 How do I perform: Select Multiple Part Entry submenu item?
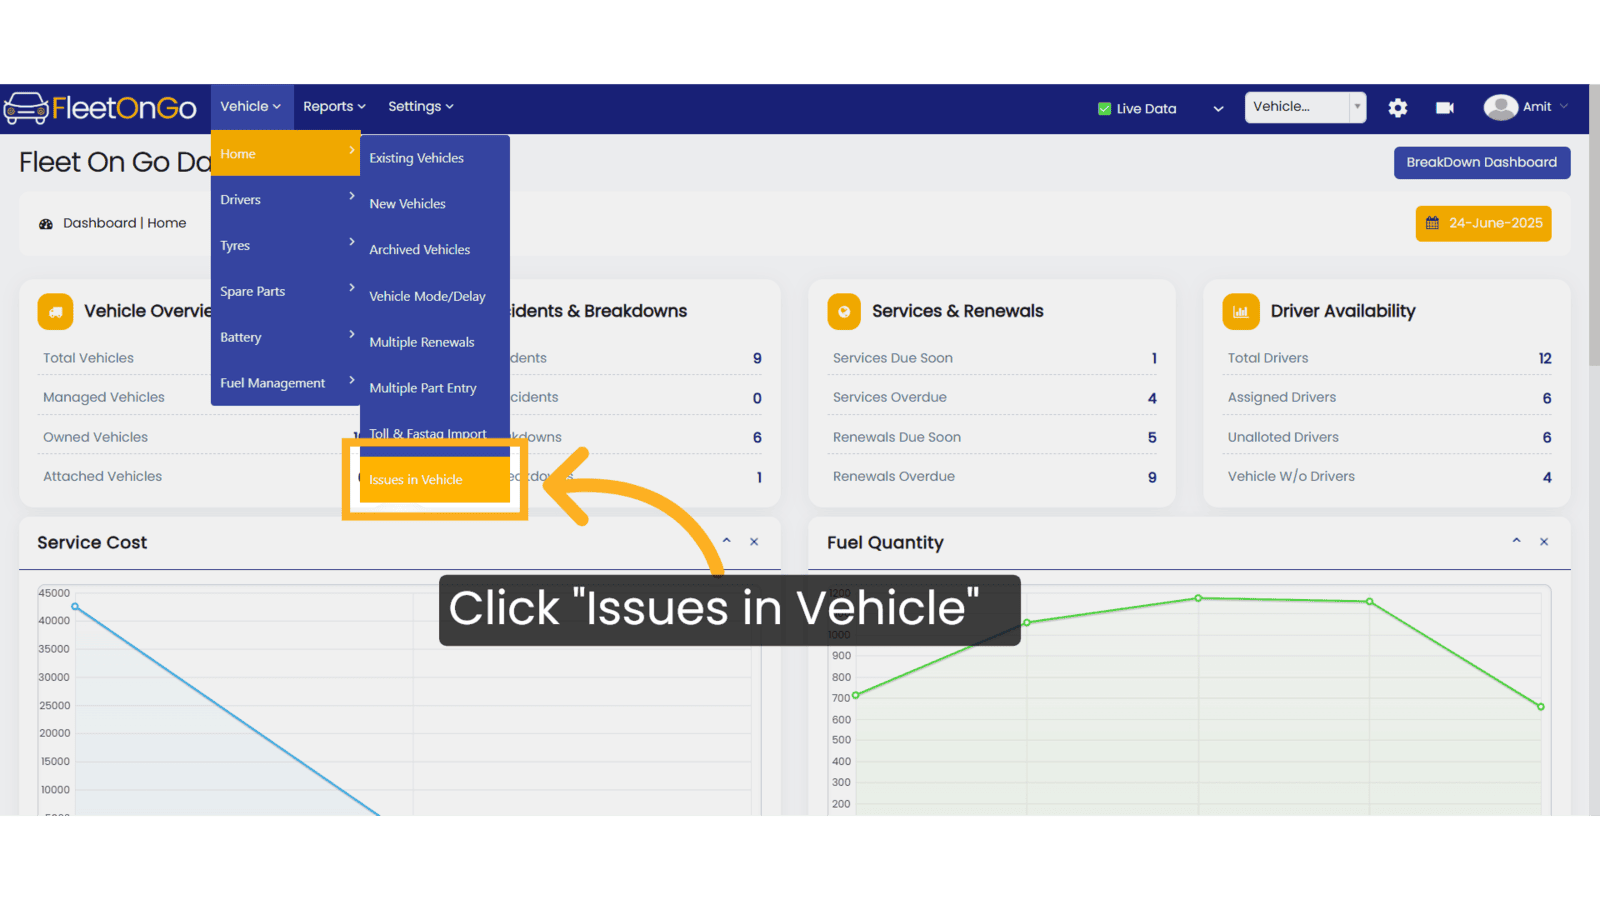tap(434, 388)
